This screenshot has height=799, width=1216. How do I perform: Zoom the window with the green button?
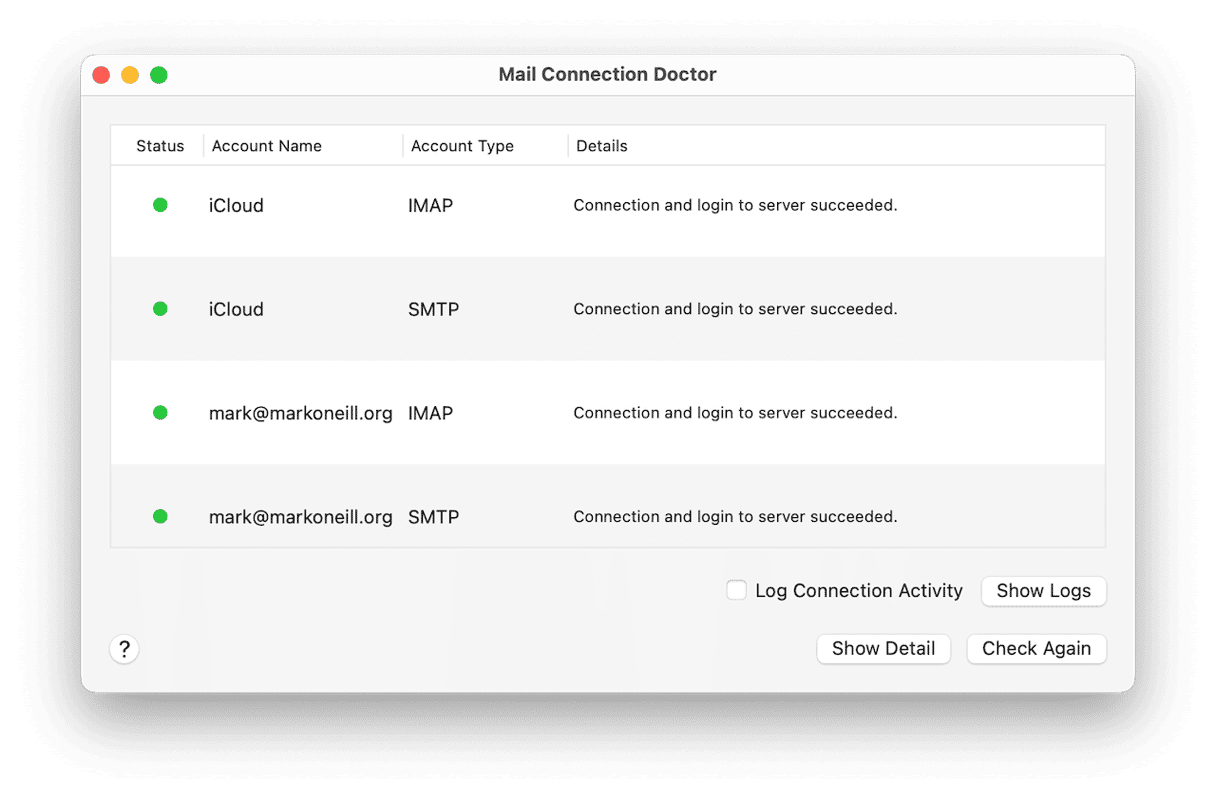159,75
